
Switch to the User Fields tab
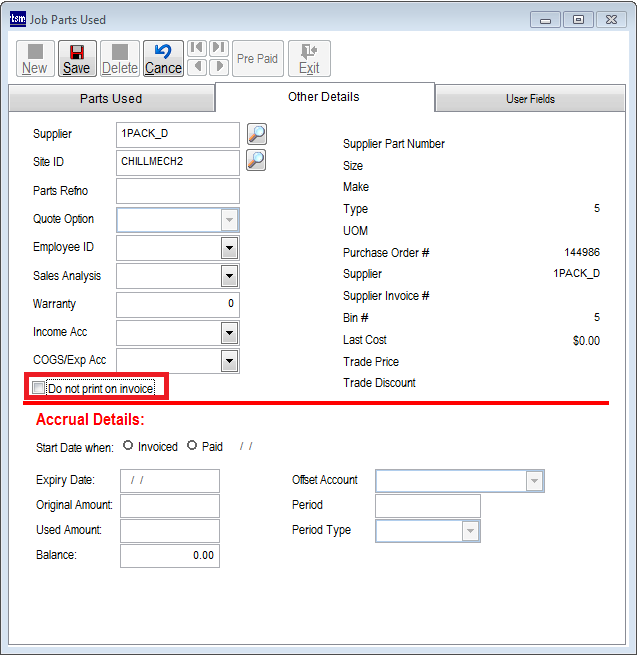(530, 99)
